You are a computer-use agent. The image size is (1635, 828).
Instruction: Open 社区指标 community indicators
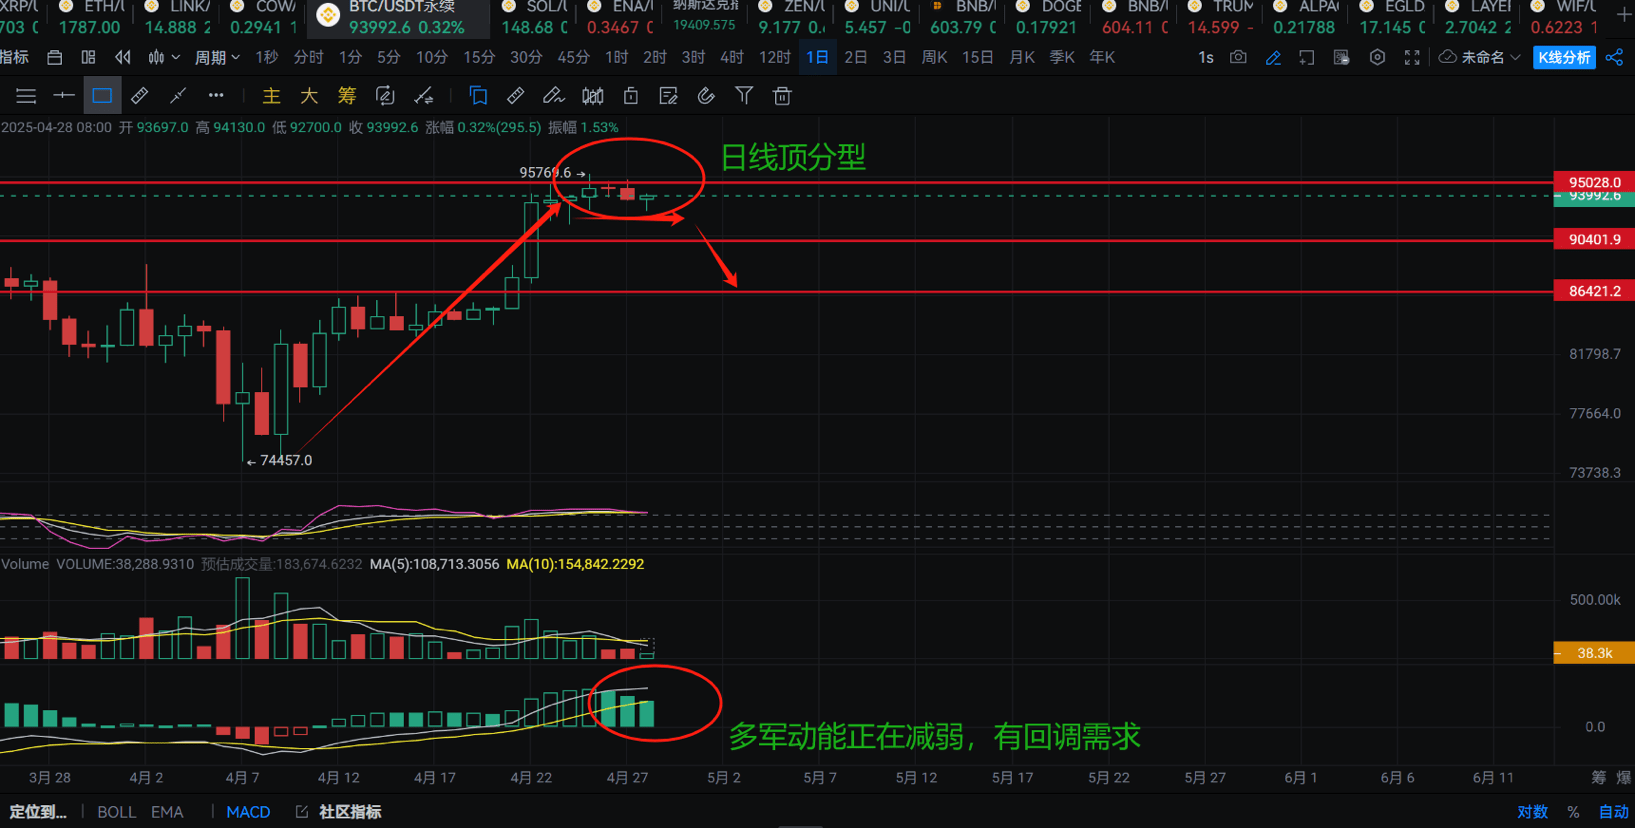(339, 812)
